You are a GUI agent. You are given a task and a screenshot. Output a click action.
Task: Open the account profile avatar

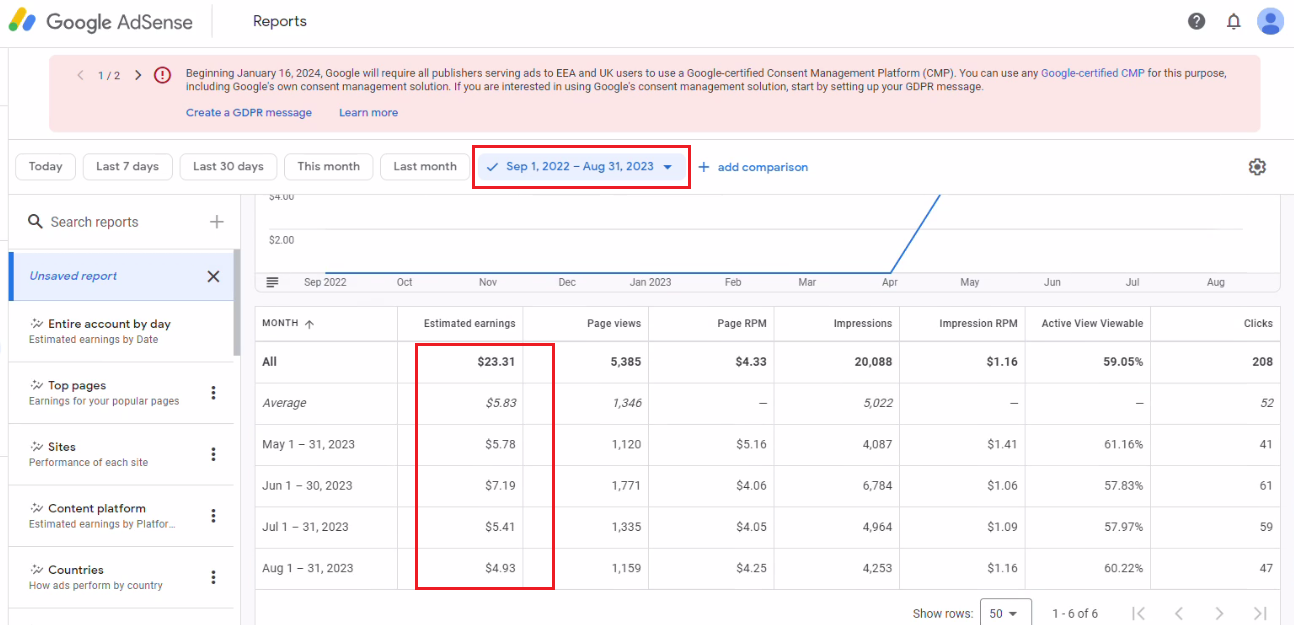pos(1270,21)
